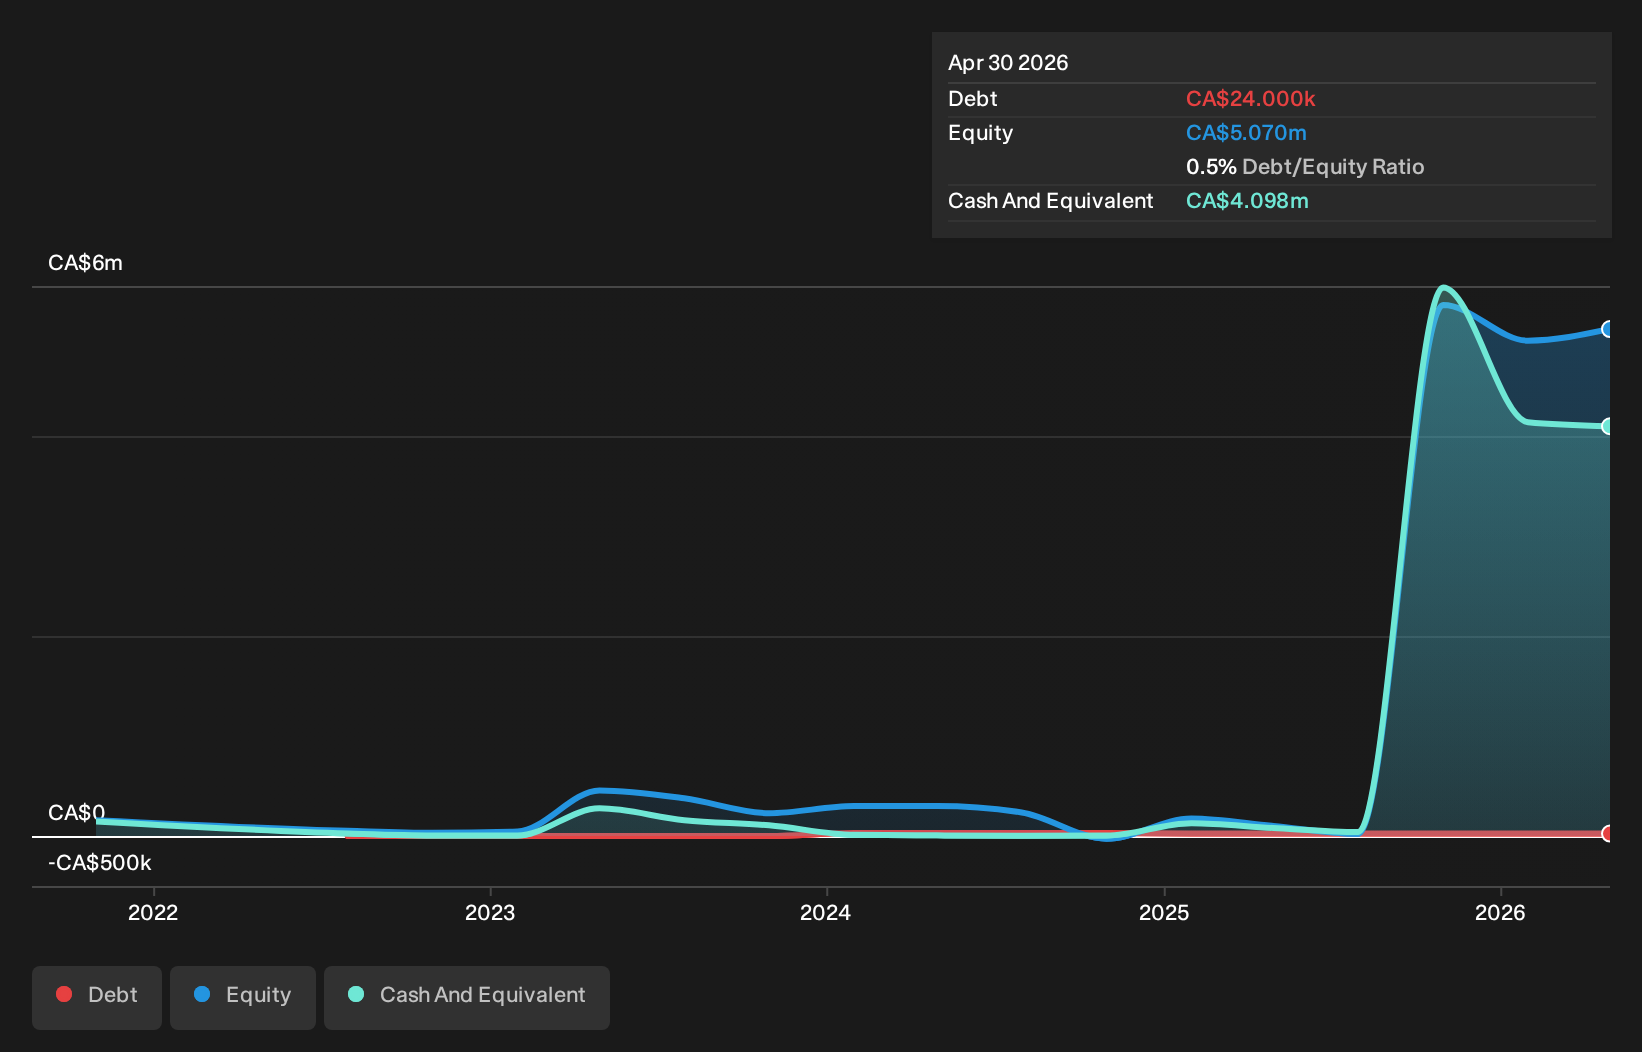Toggle the Cash And Equivalent legend series

(467, 997)
